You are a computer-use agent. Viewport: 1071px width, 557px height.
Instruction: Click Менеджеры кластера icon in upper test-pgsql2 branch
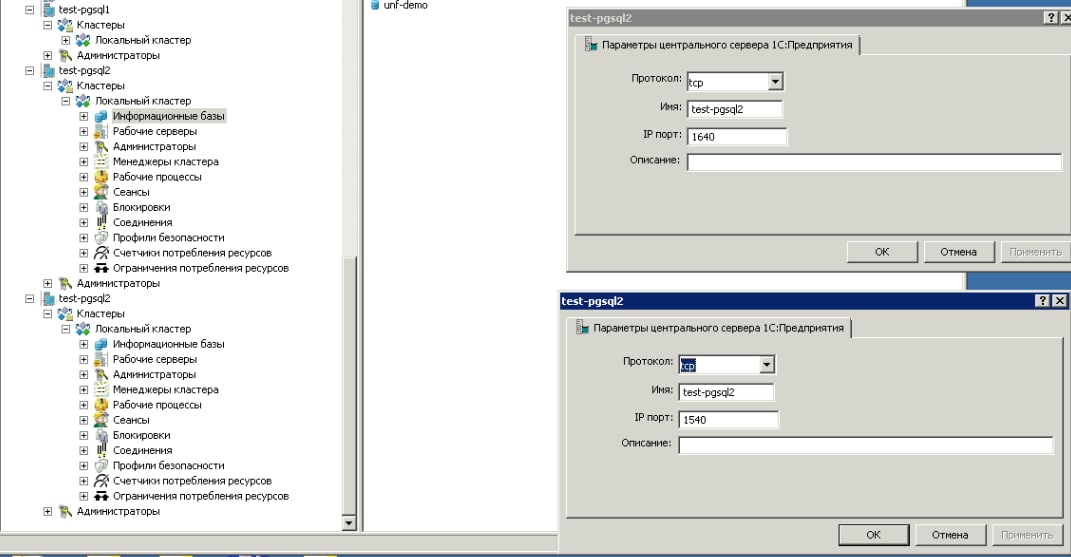101,161
